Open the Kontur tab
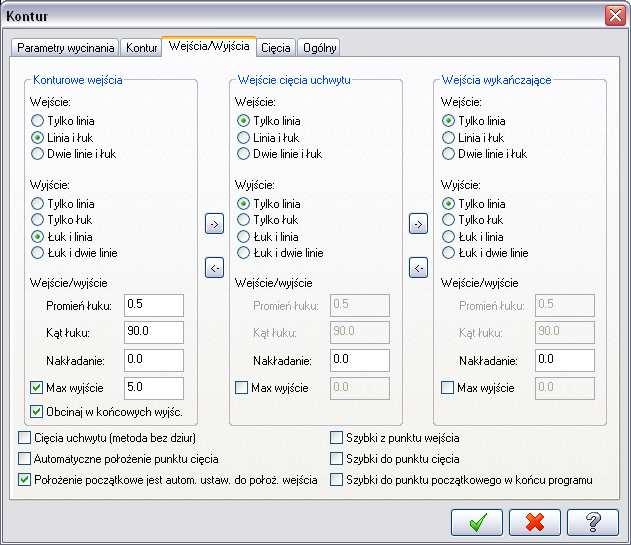Screen dimensions: 631x545 pyautogui.click(x=141, y=48)
